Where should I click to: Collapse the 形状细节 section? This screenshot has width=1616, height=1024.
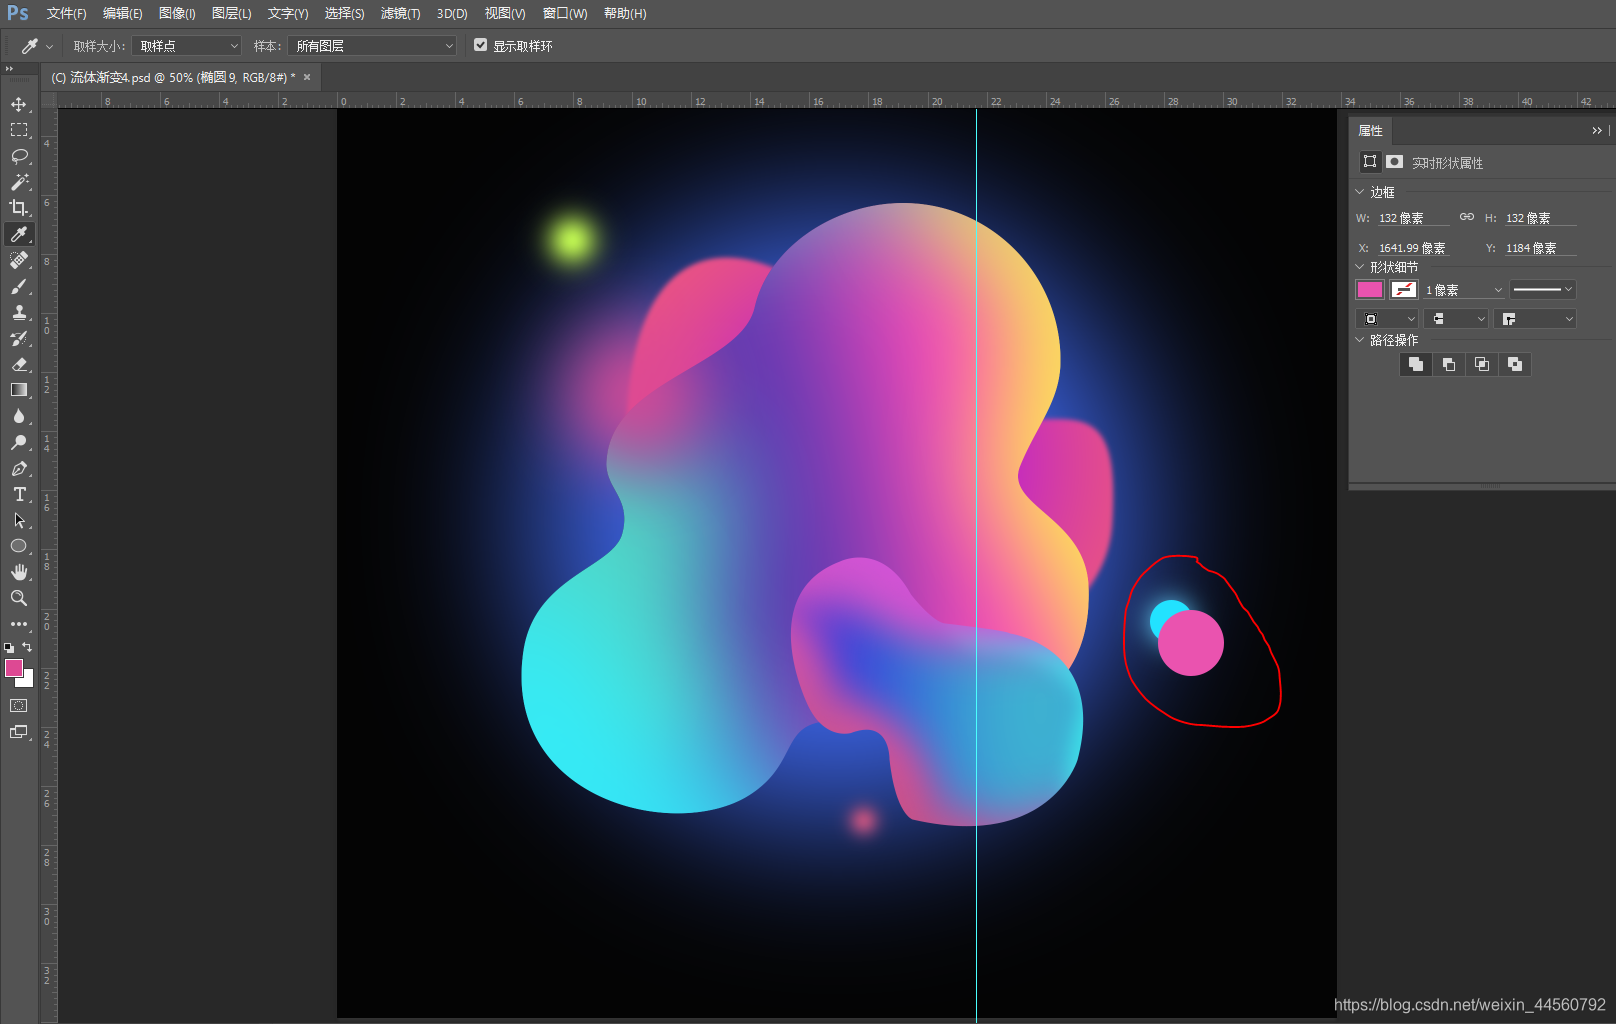click(1360, 267)
